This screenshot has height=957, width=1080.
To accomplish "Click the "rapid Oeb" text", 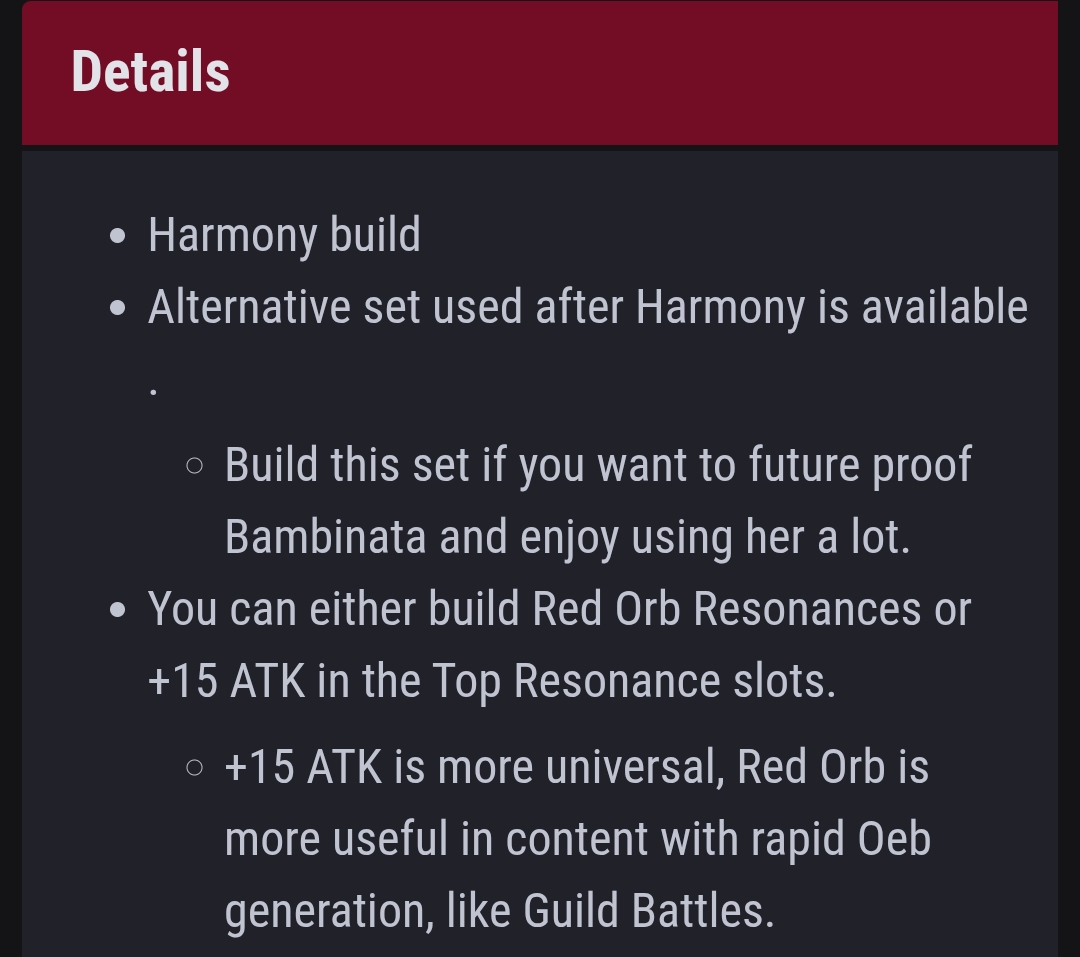I will click(840, 840).
